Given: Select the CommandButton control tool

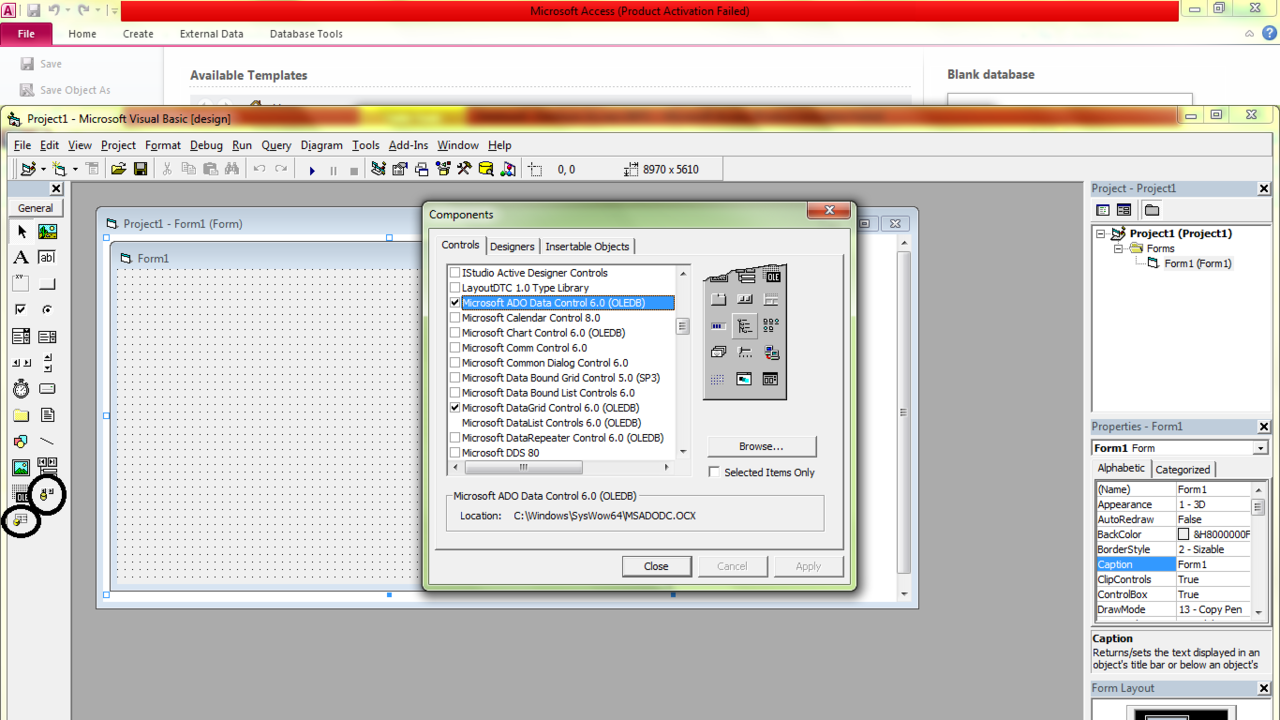Looking at the screenshot, I should tap(47, 284).
